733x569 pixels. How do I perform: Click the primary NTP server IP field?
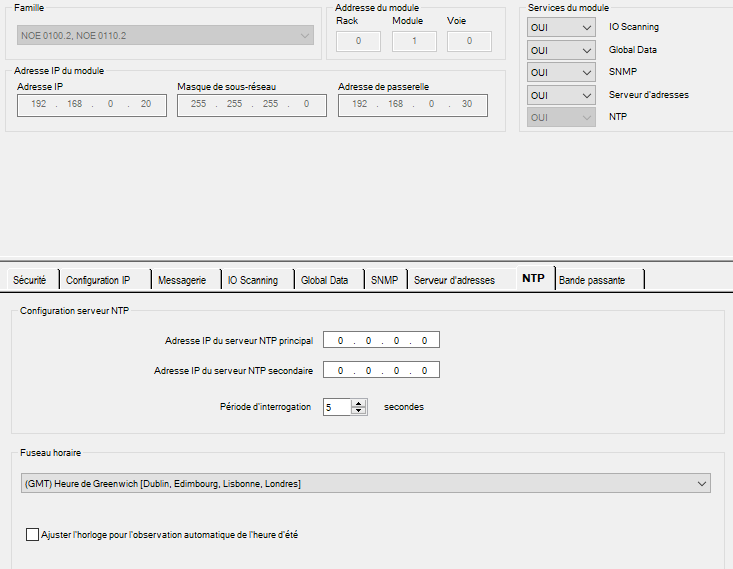coord(382,341)
